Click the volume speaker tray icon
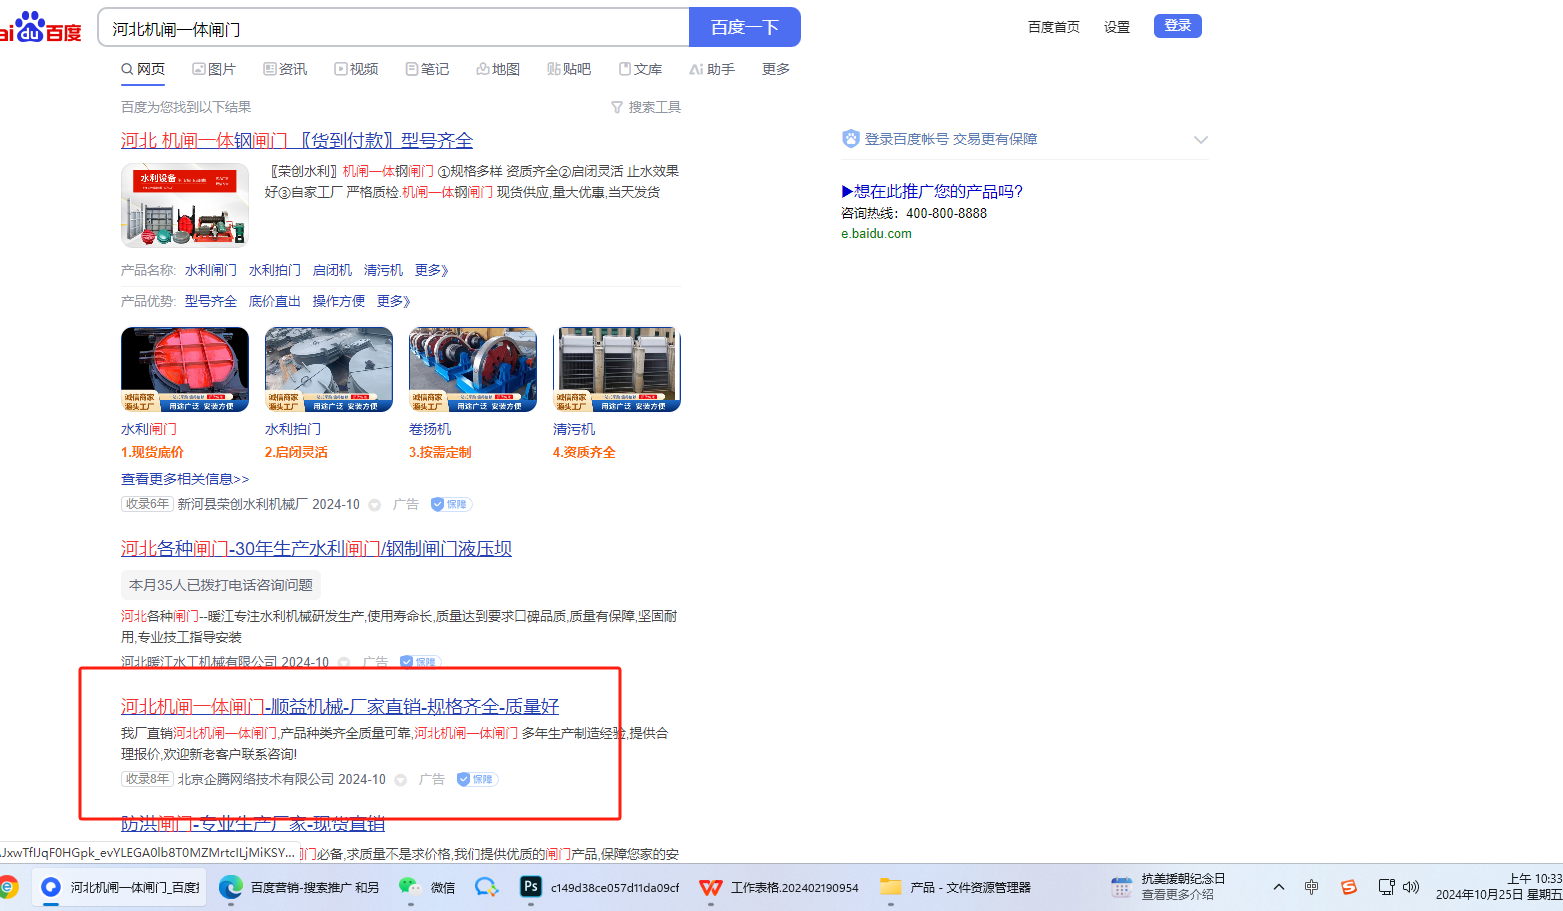 click(x=1411, y=887)
